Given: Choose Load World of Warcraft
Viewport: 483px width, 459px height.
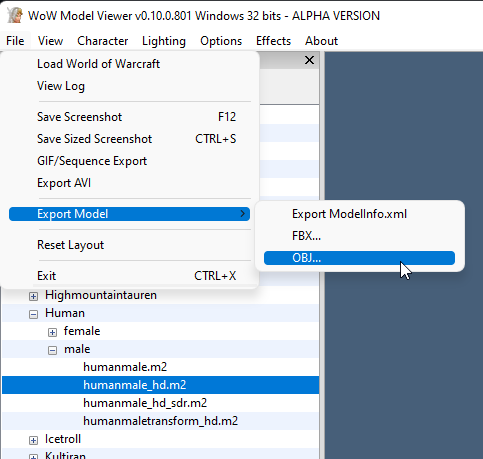Looking at the screenshot, I should 129,64.
